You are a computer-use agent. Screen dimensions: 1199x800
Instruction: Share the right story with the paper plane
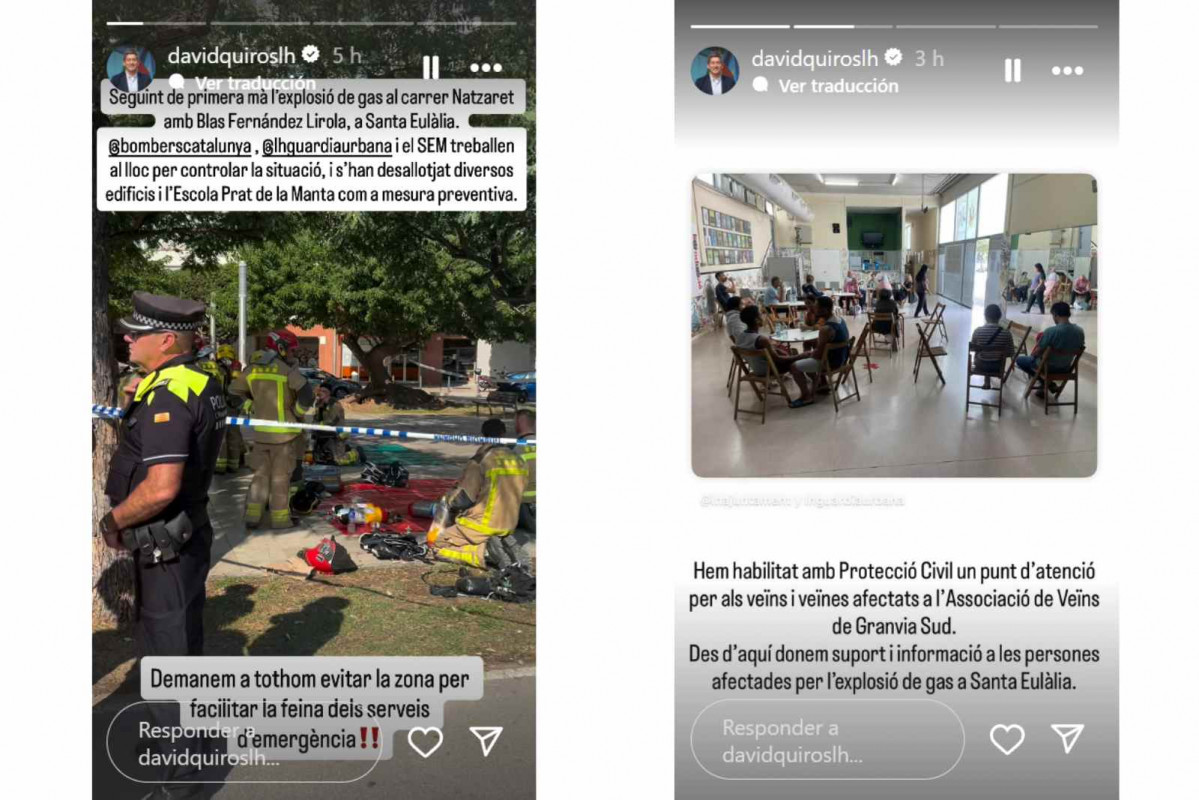click(x=1067, y=738)
